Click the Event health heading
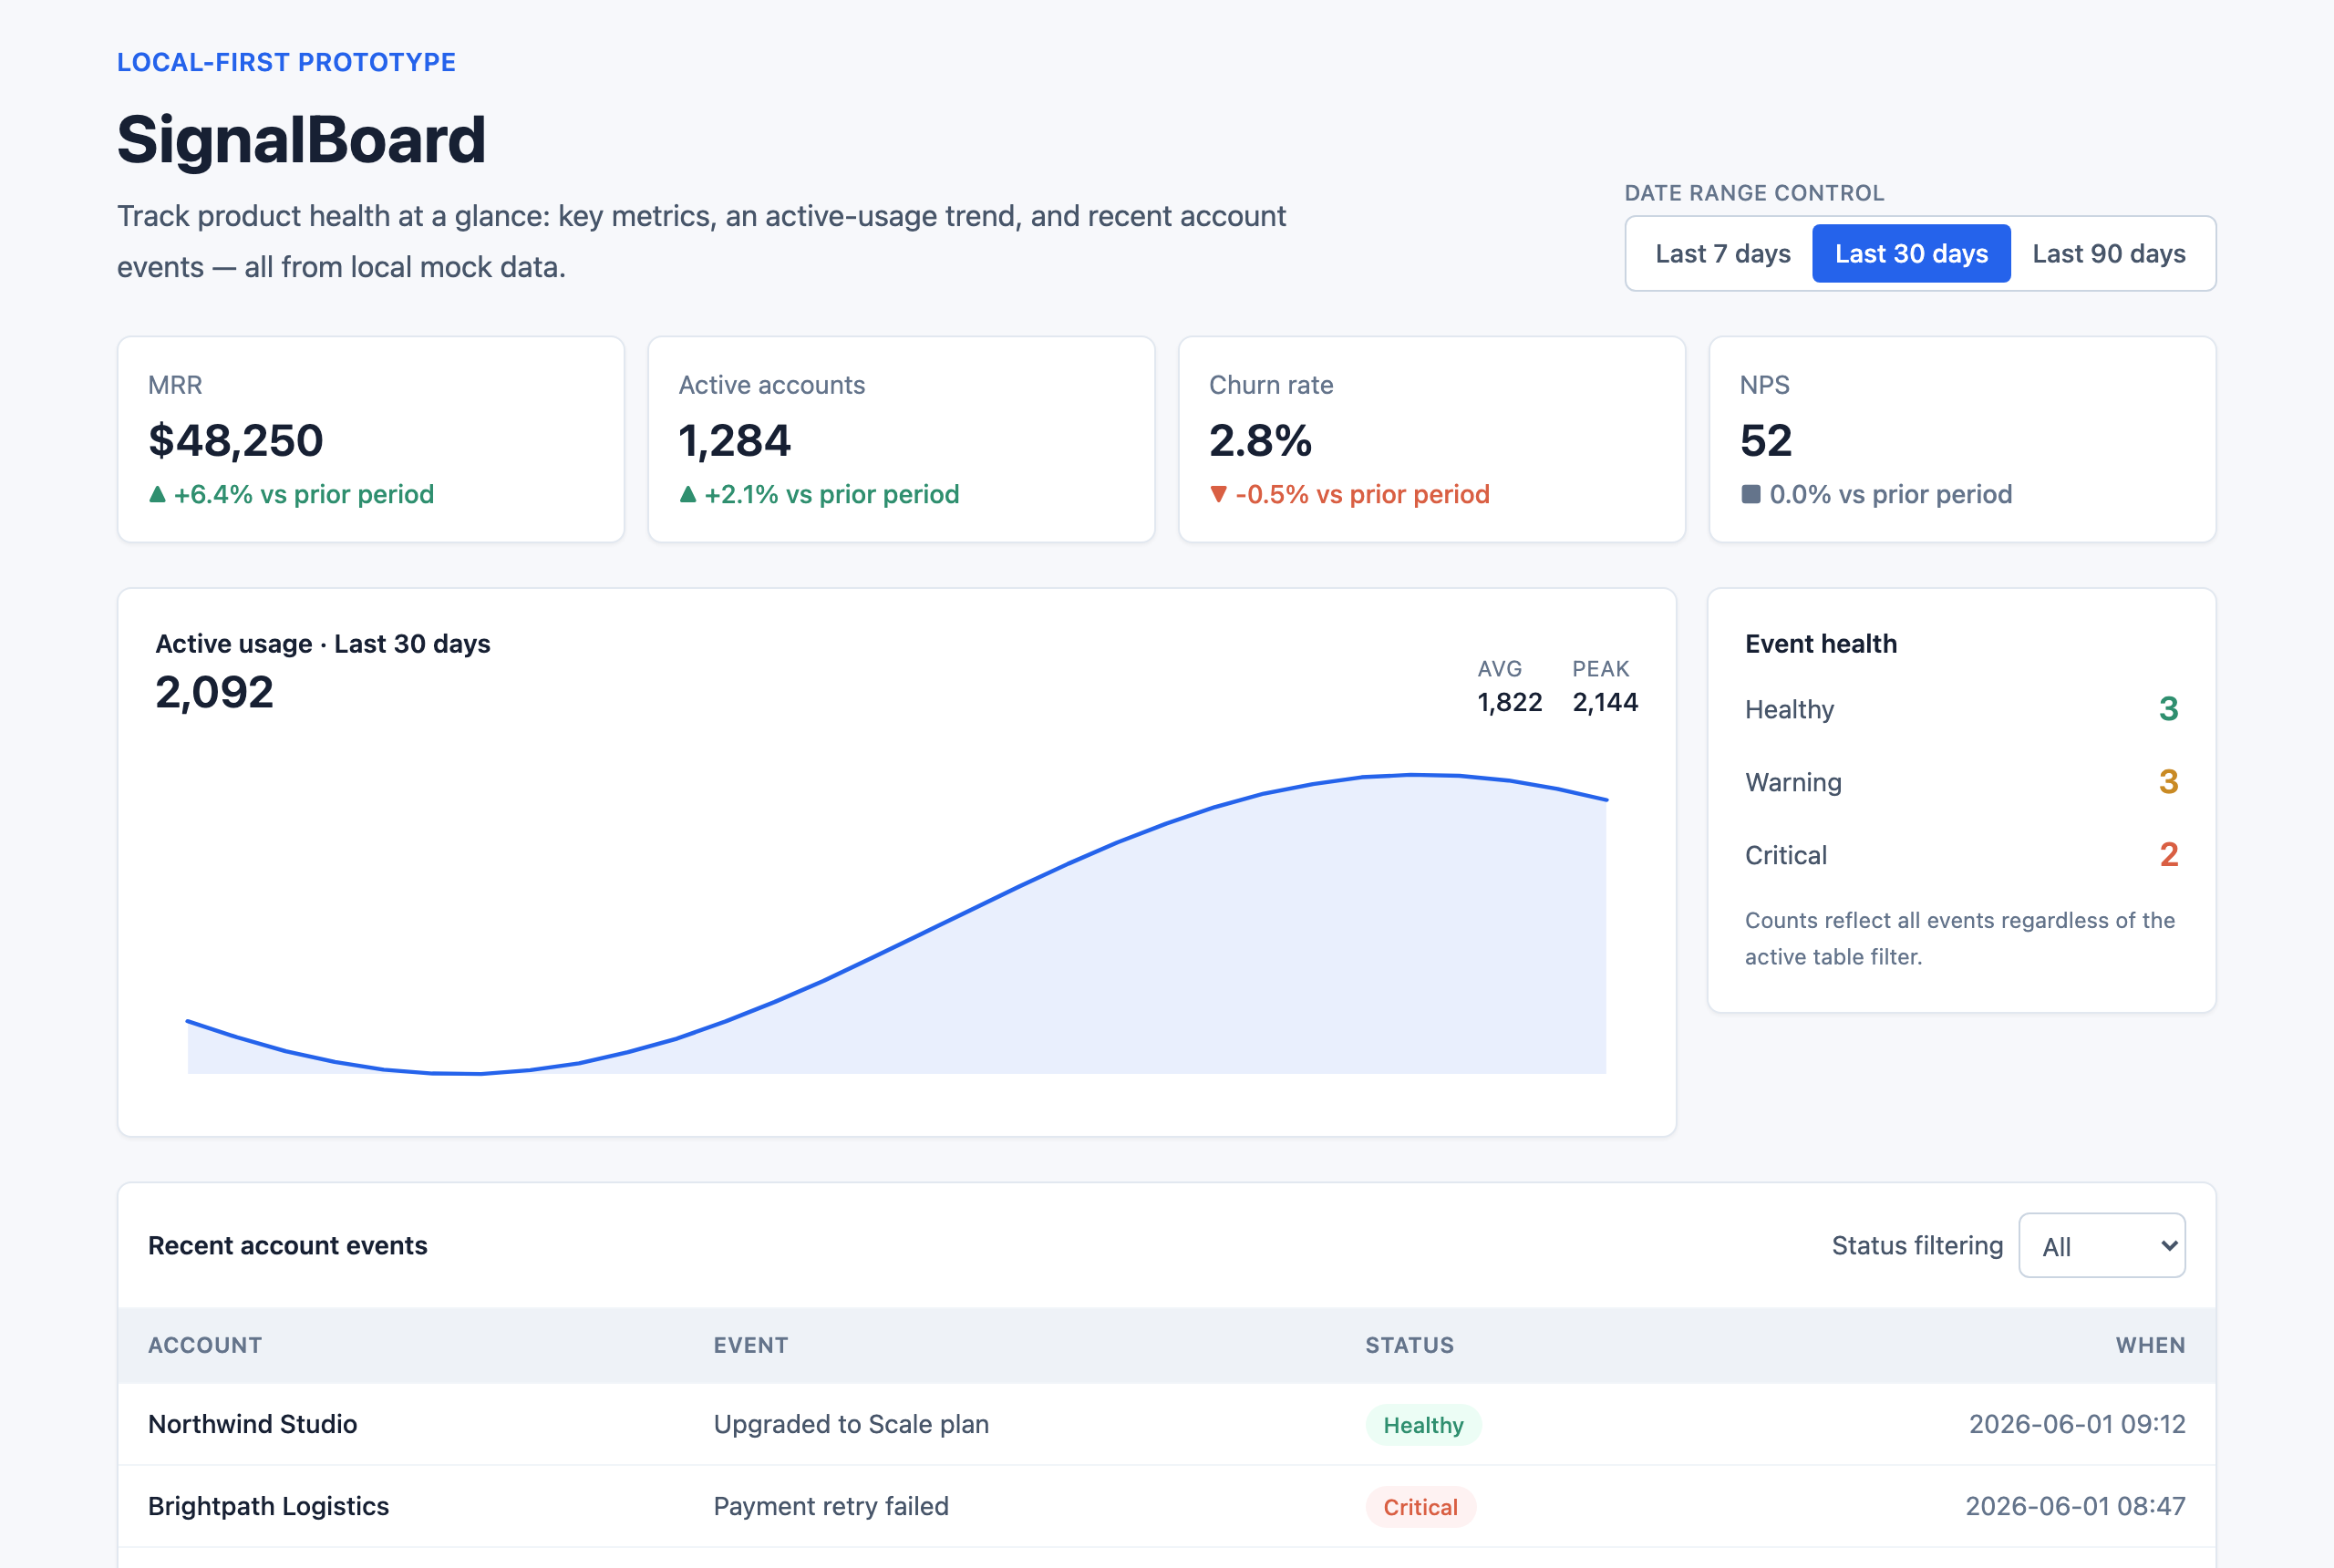Image resolution: width=2334 pixels, height=1568 pixels. tap(1821, 643)
